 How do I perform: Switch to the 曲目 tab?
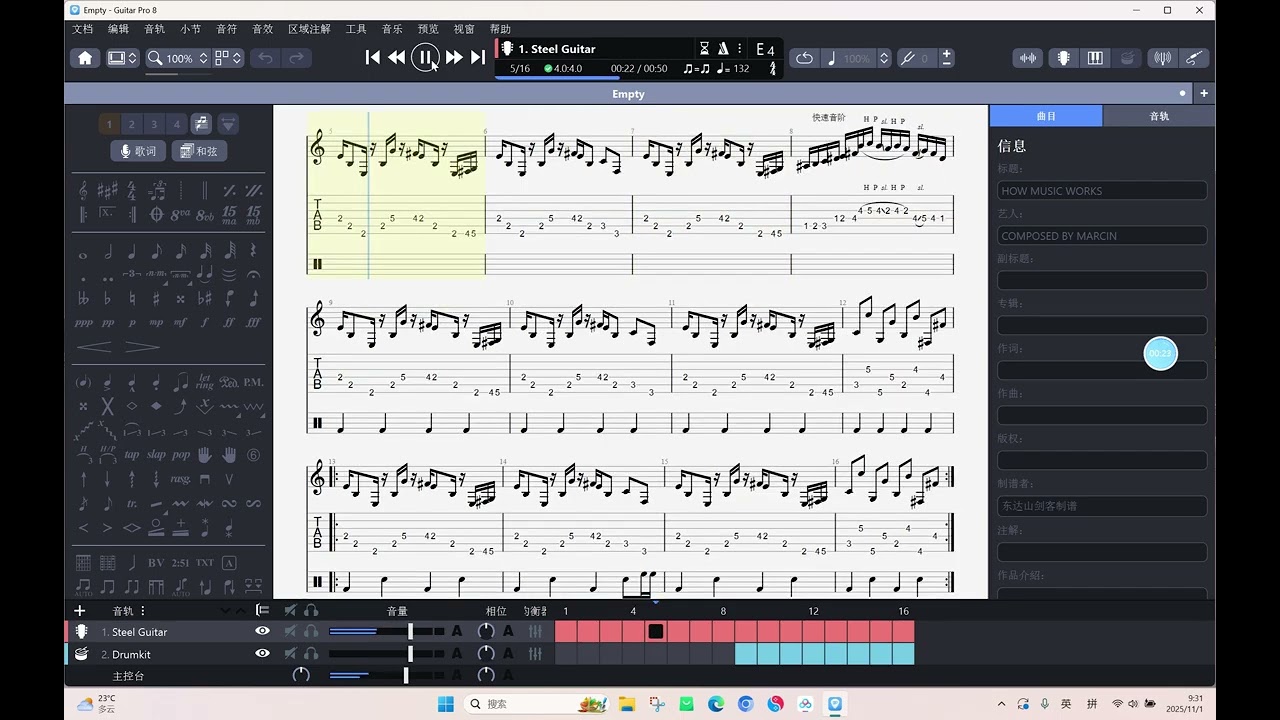(x=1046, y=116)
